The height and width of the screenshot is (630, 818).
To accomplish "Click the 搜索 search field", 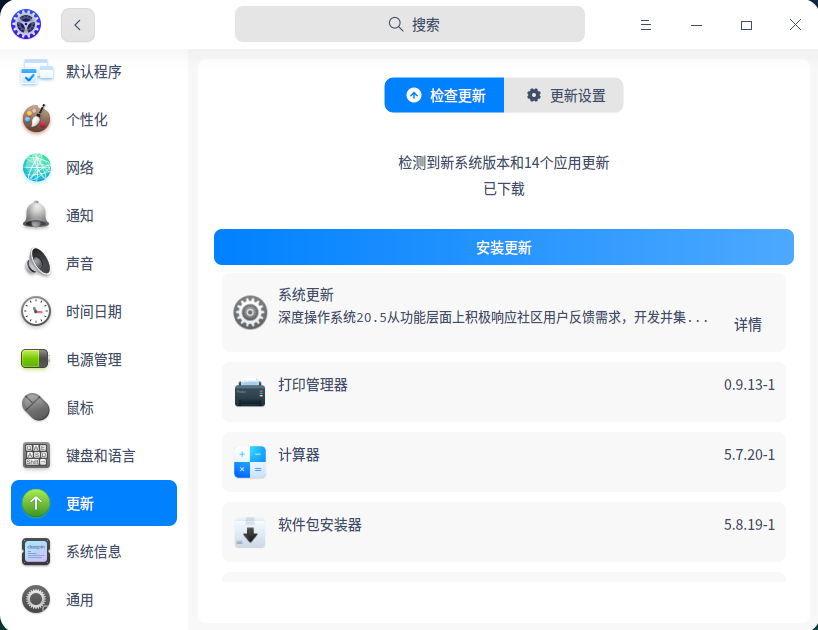I will (409, 23).
